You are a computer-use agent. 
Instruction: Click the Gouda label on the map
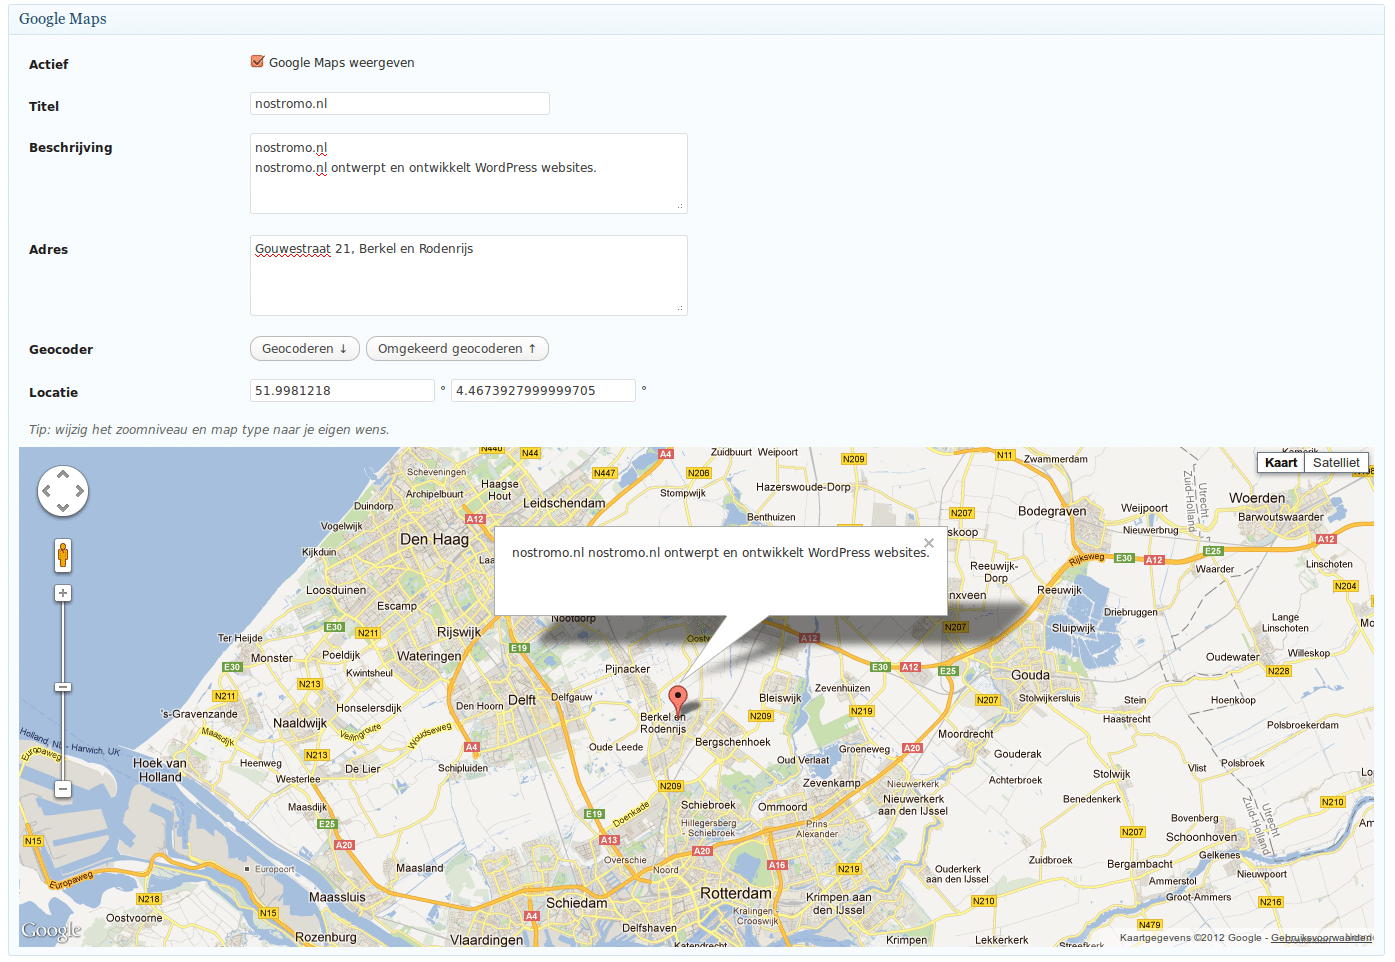pos(1030,675)
